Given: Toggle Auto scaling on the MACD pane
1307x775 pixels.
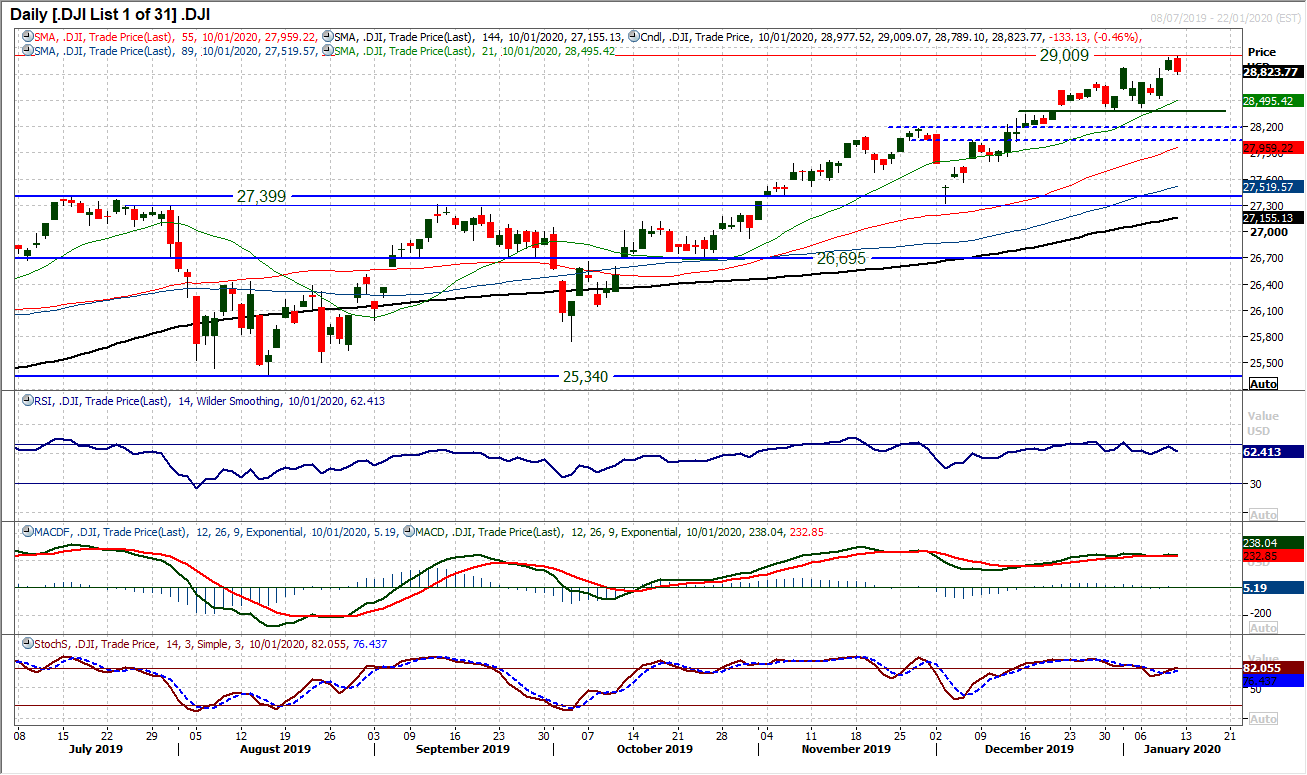Looking at the screenshot, I should coord(1264,625).
